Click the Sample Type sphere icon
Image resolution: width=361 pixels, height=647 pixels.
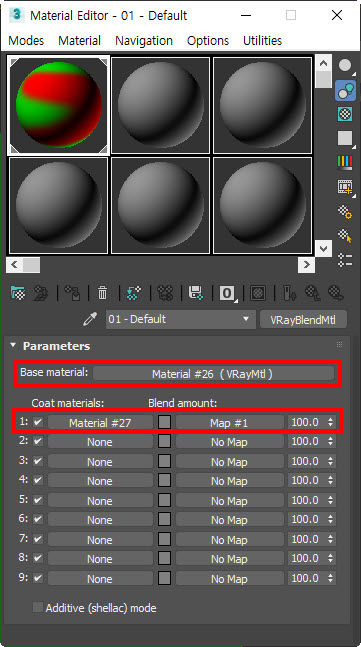[345, 66]
